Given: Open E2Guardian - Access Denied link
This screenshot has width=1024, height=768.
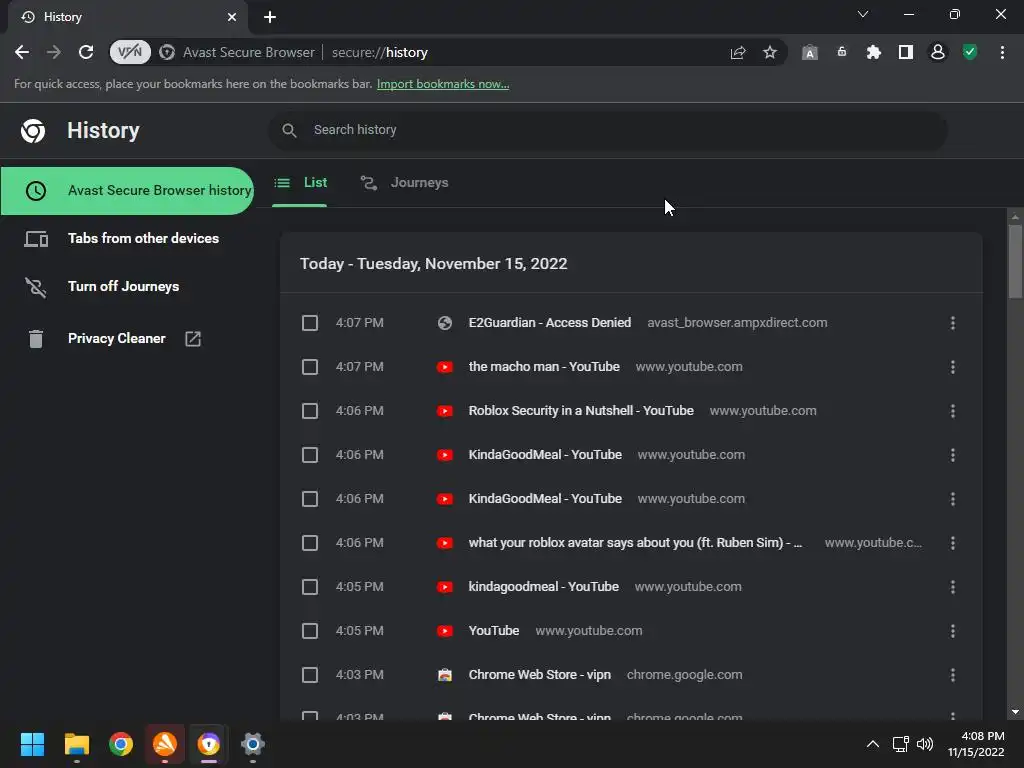Looking at the screenshot, I should [550, 323].
